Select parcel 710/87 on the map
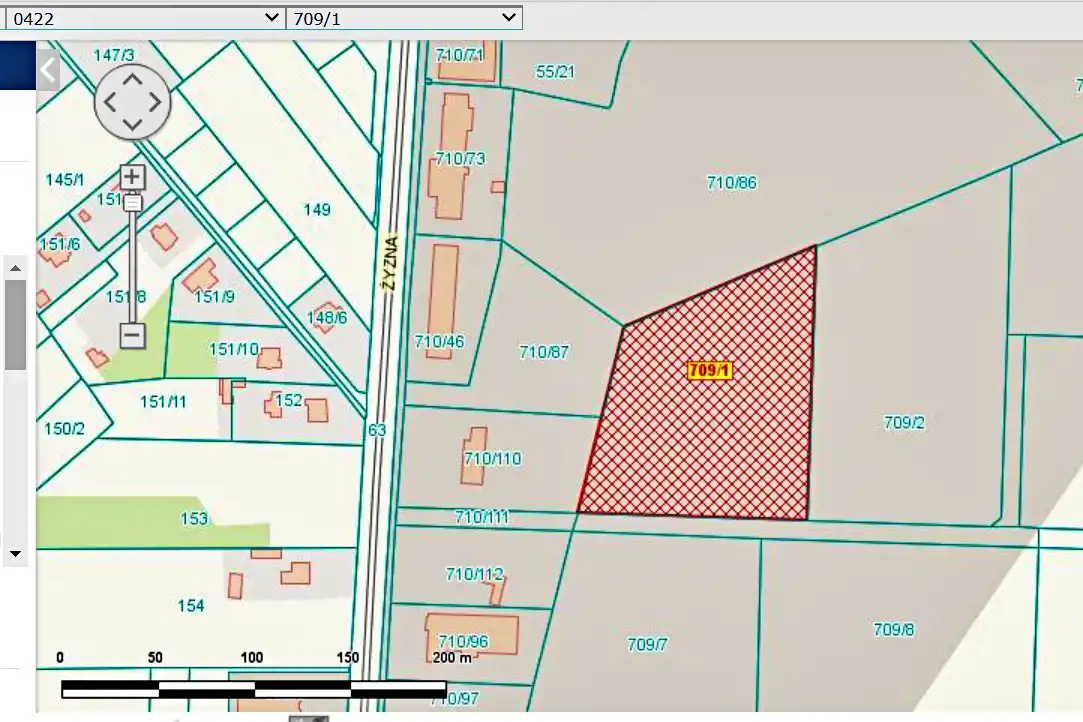 [x=544, y=352]
